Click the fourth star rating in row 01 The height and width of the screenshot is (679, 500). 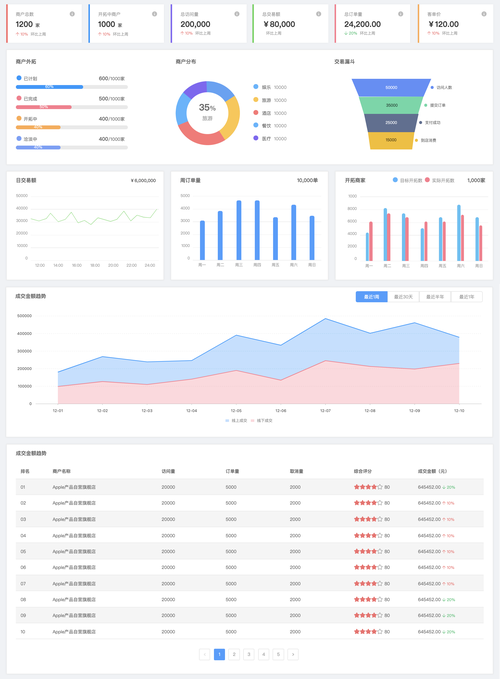coord(374,487)
